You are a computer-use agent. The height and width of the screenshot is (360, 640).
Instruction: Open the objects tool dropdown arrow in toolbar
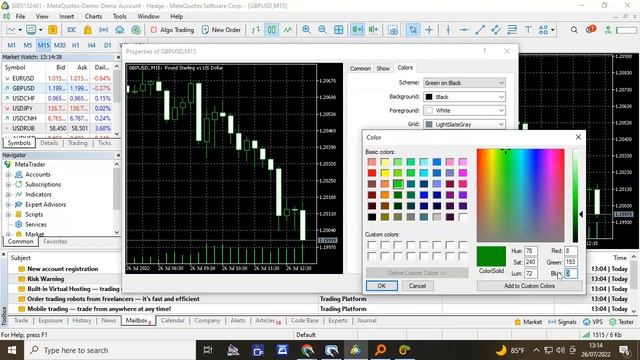[553, 30]
